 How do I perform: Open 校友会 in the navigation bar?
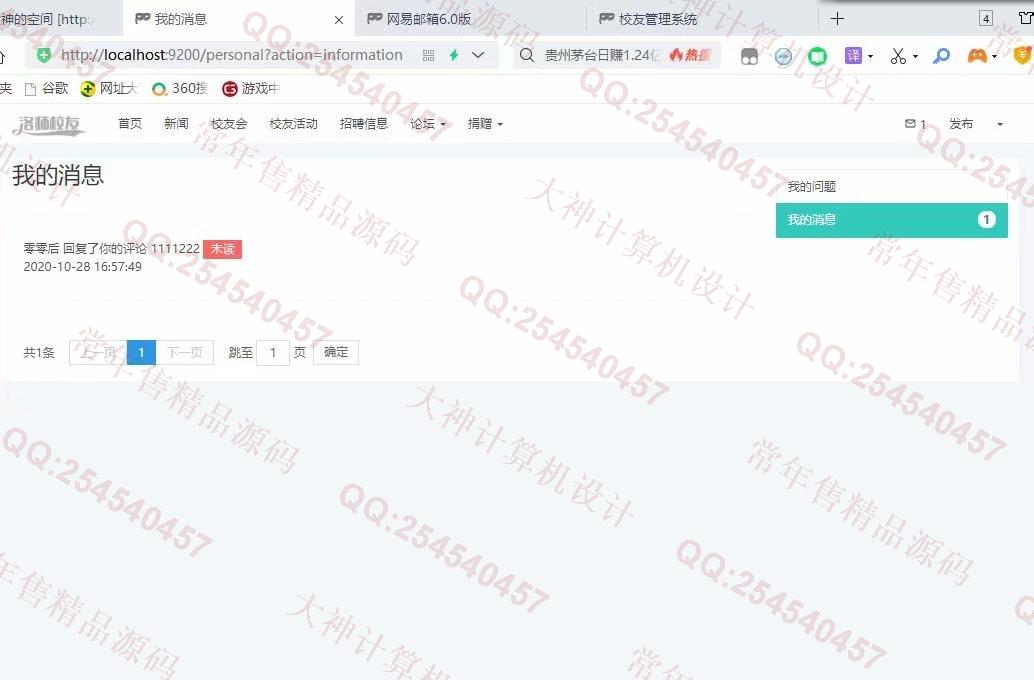point(229,123)
